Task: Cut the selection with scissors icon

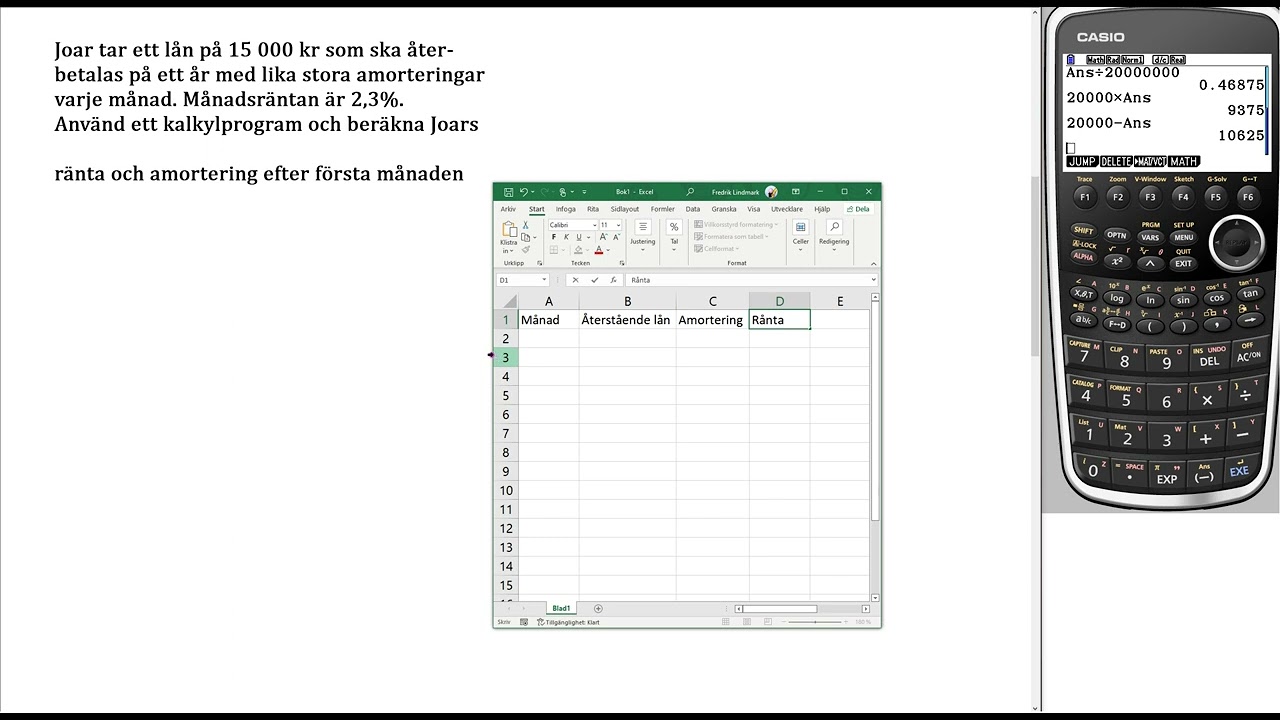Action: 525,225
